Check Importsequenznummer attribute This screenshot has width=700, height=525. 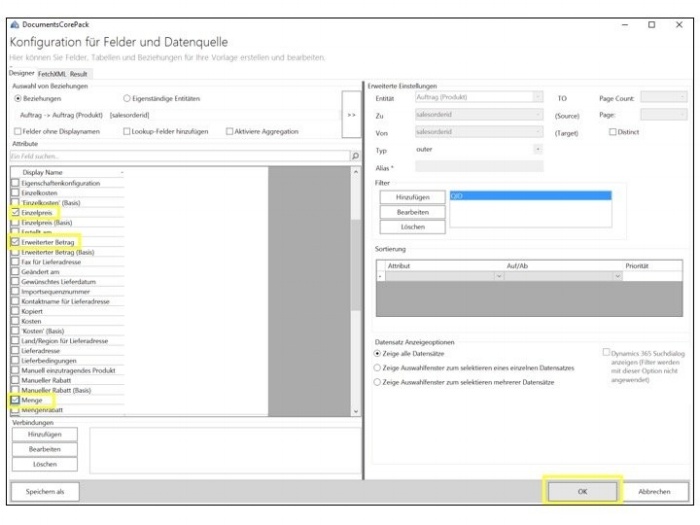pyautogui.click(x=15, y=292)
